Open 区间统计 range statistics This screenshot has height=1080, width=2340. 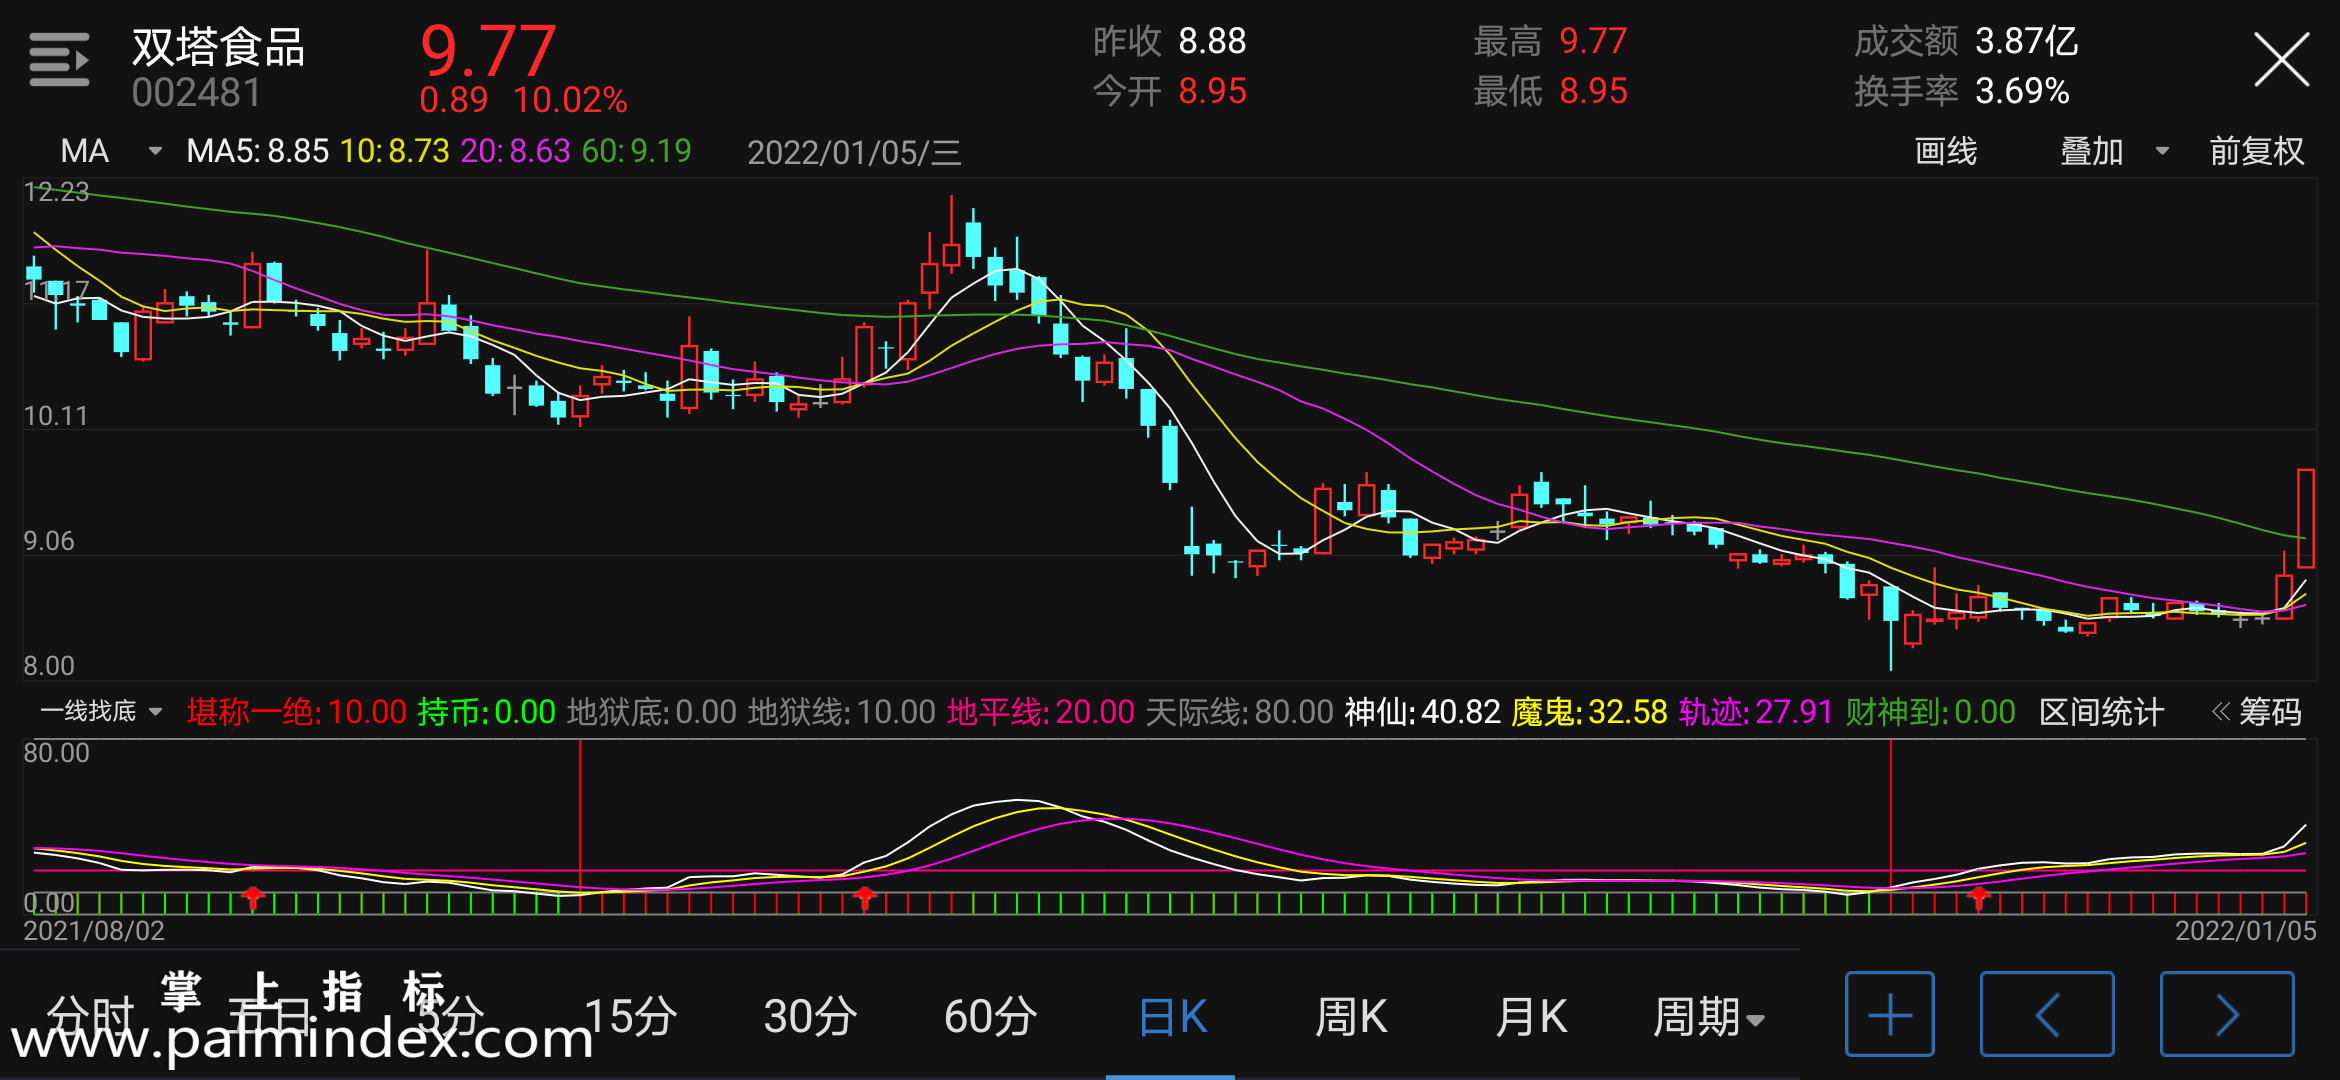click(x=2101, y=712)
